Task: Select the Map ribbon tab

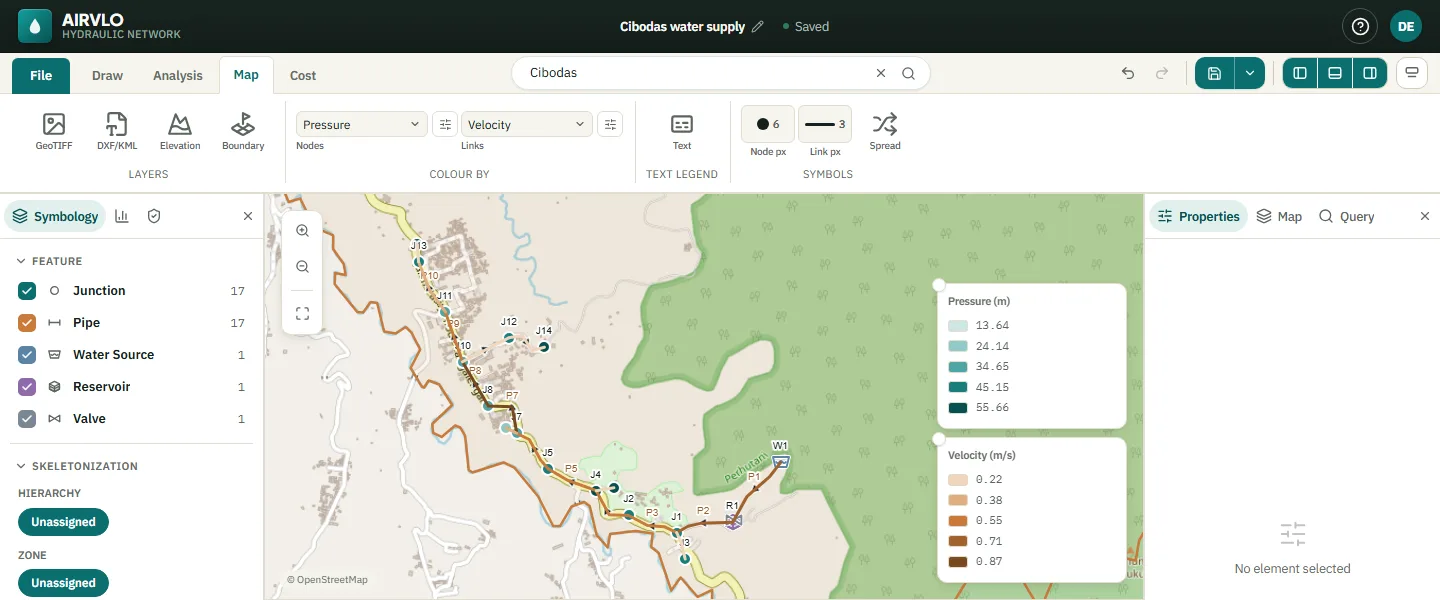Action: coord(246,75)
